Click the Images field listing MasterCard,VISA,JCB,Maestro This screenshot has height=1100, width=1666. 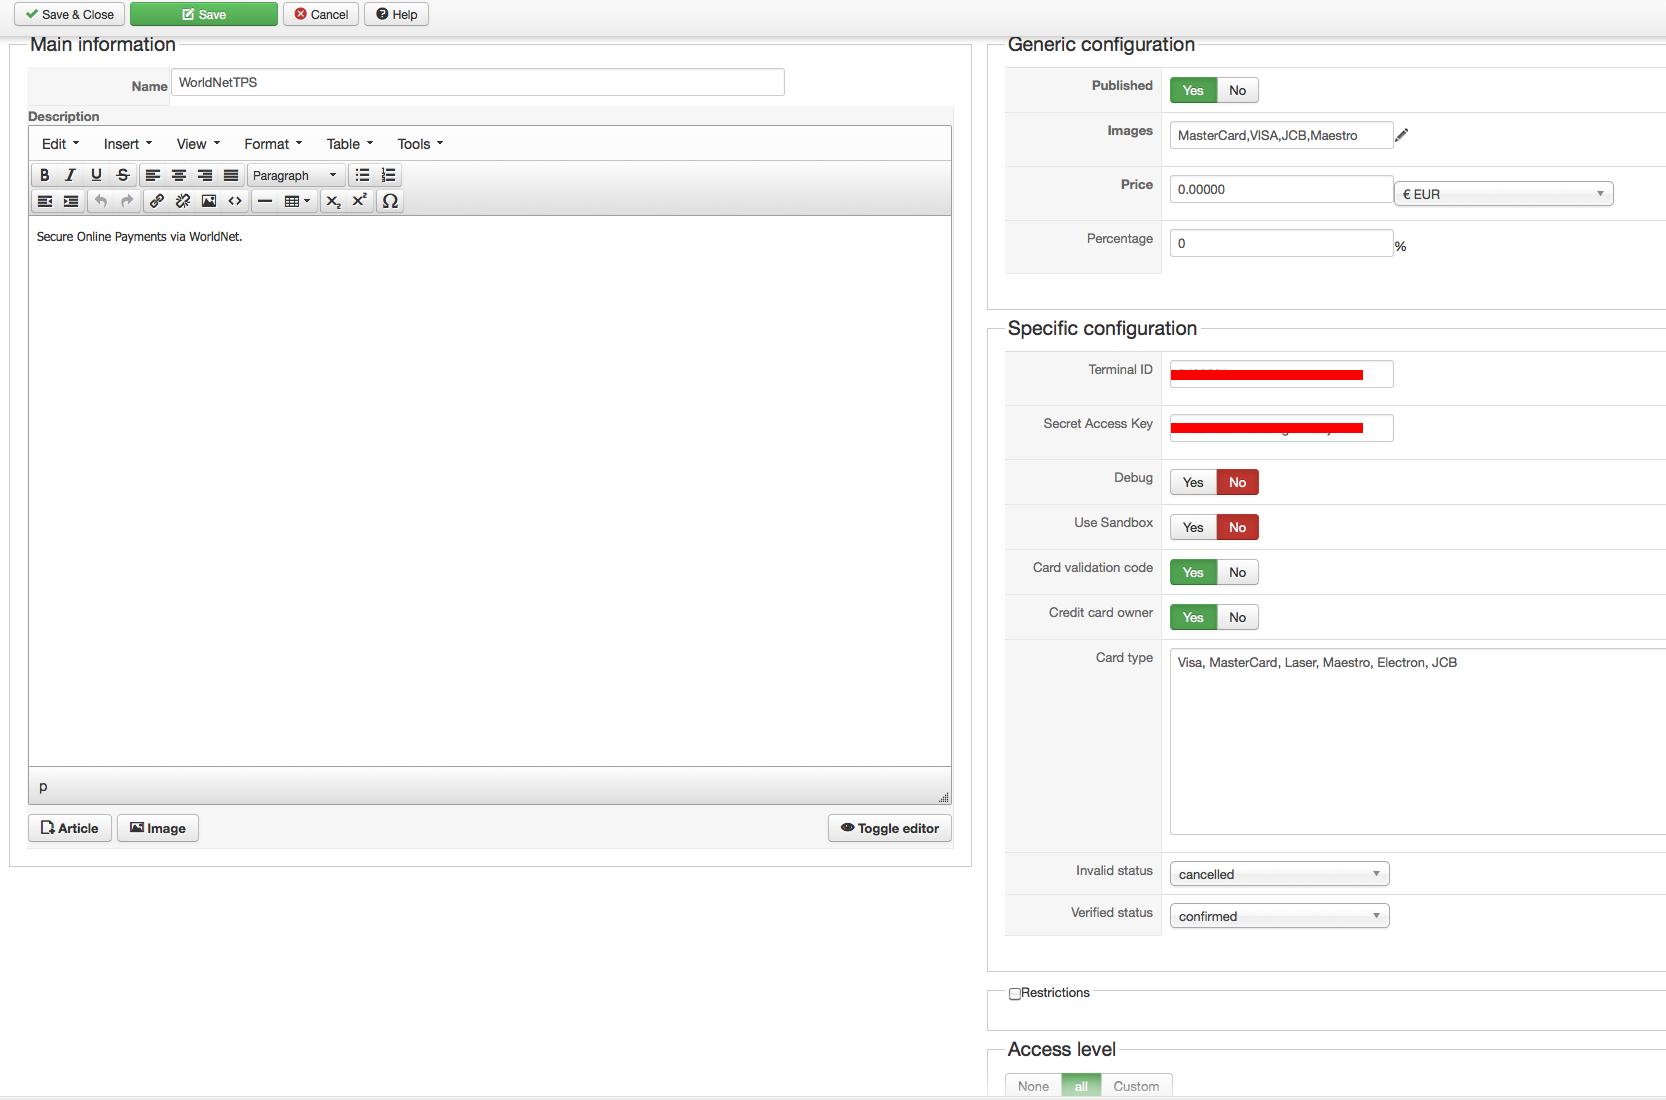(x=1282, y=135)
